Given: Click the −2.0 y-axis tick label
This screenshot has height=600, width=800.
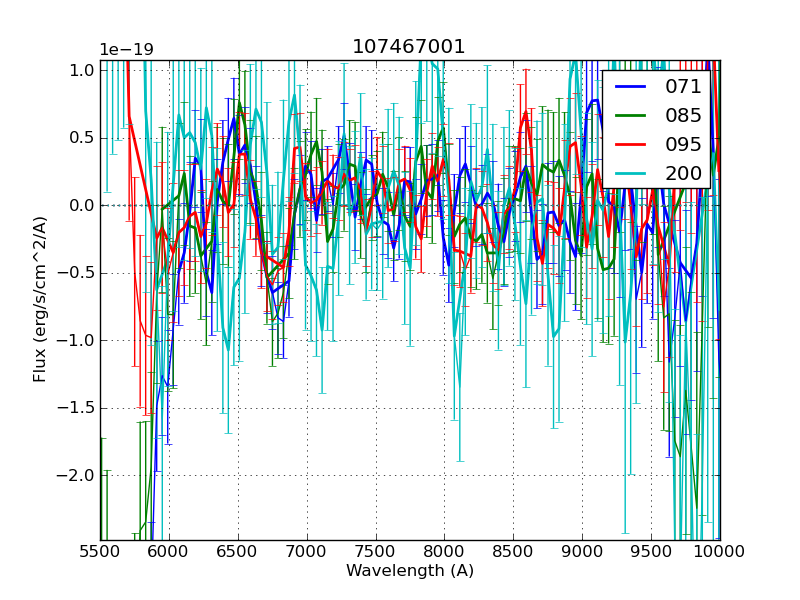Looking at the screenshot, I should (77, 475).
